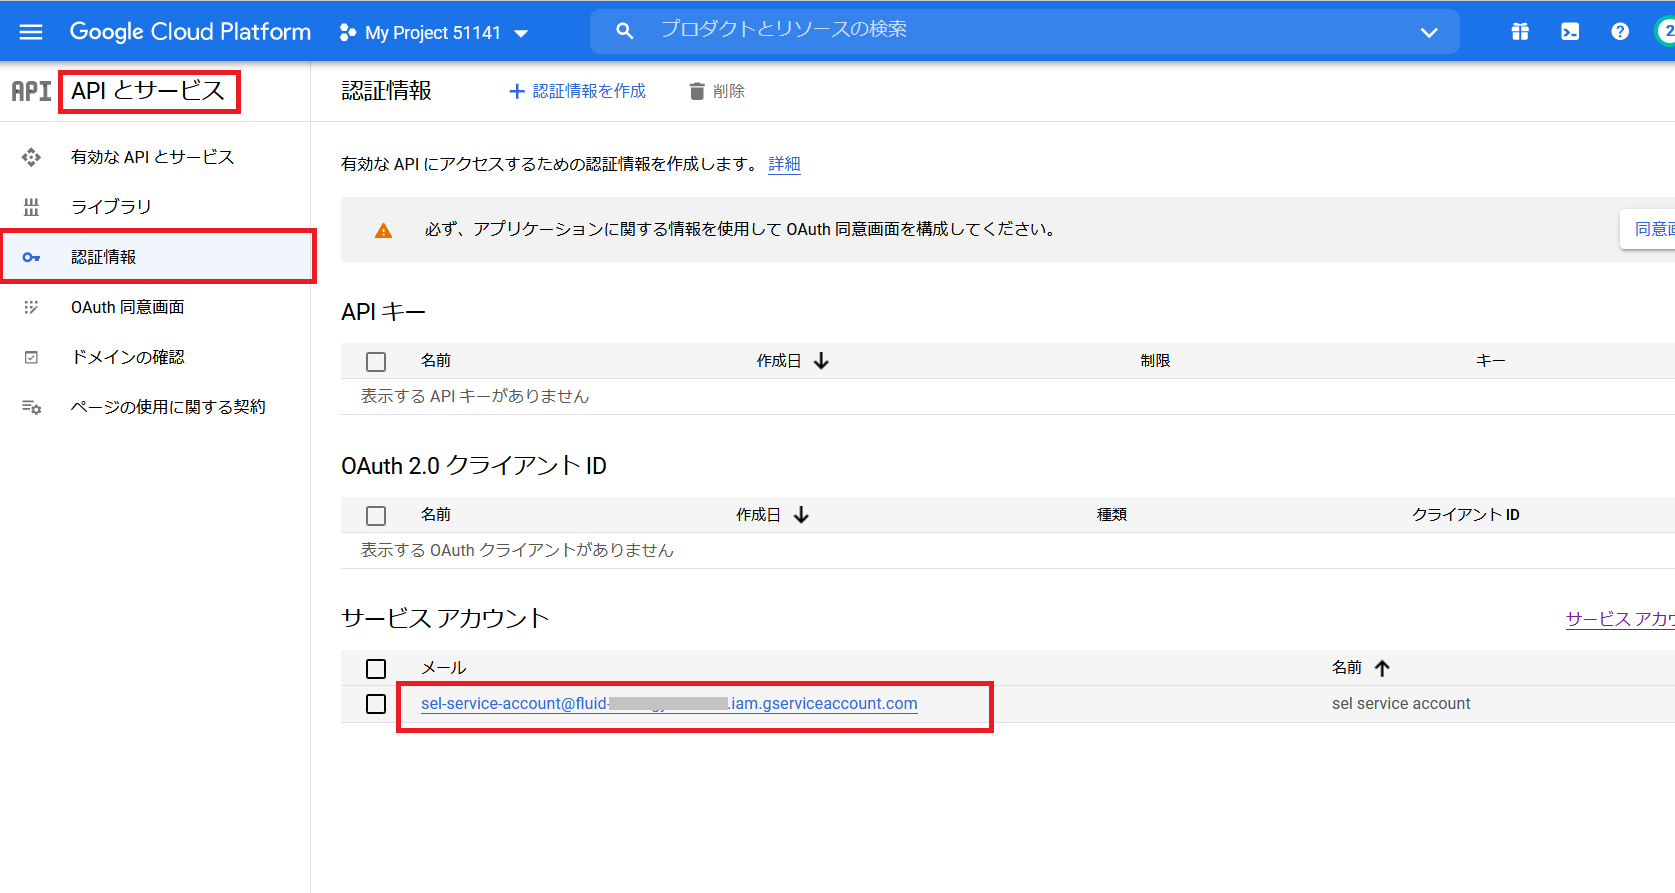Click the domain verification checkbox icon
The width and height of the screenshot is (1675, 893).
coord(31,357)
